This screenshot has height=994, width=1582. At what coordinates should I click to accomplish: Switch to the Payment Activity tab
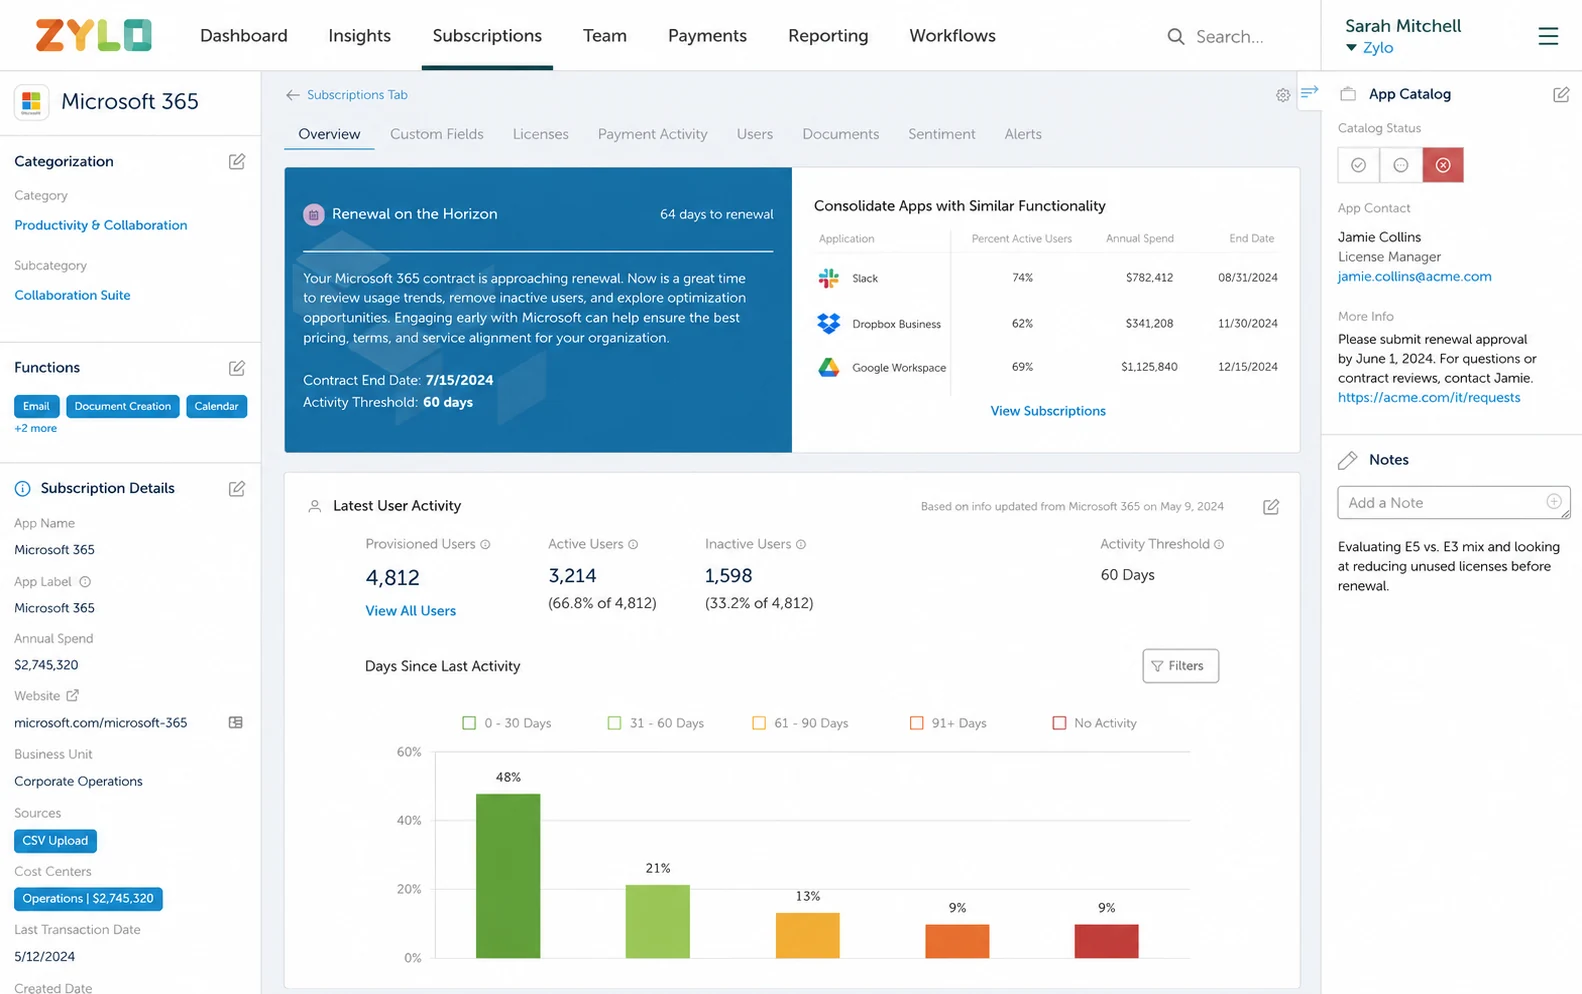click(652, 134)
